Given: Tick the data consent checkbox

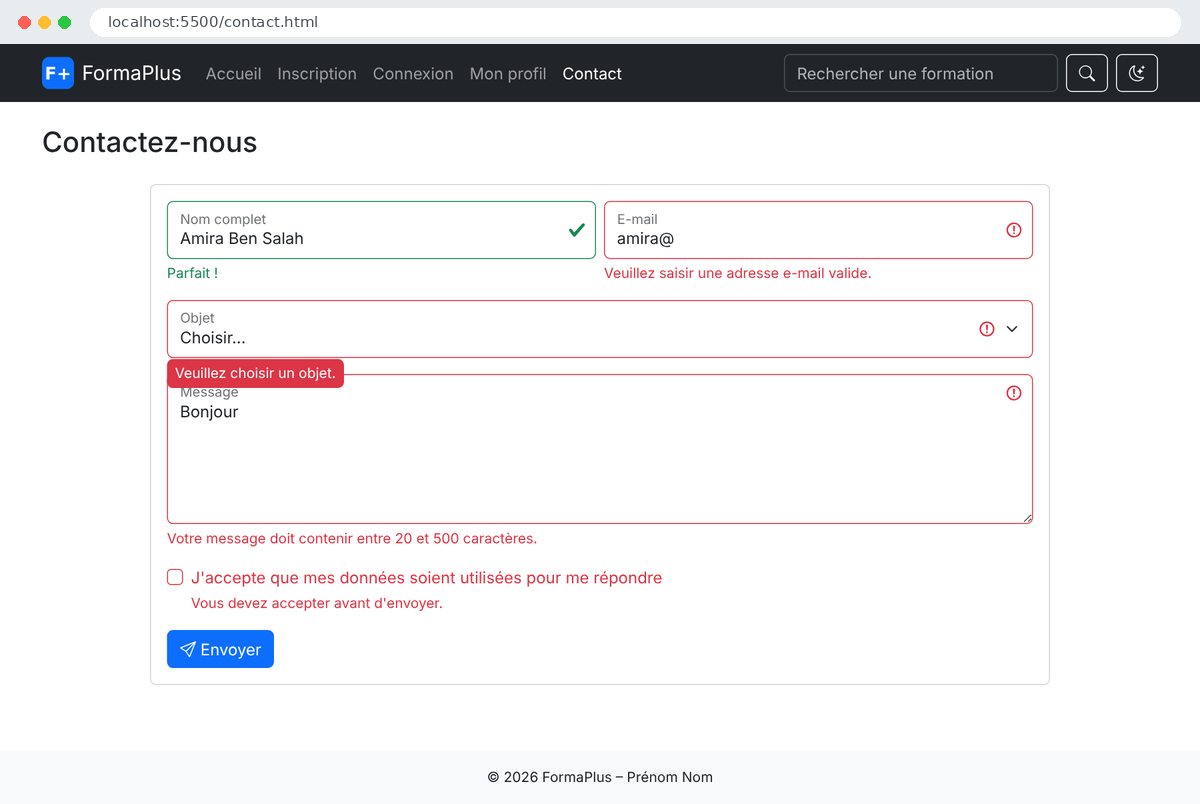Looking at the screenshot, I should 175,577.
